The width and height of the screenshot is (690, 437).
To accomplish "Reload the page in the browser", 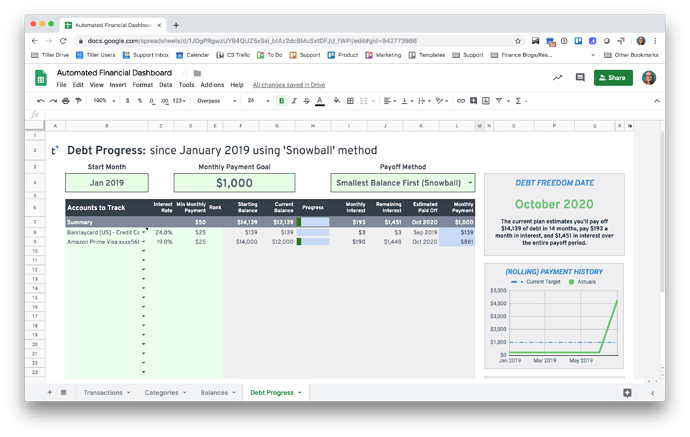I will [63, 41].
